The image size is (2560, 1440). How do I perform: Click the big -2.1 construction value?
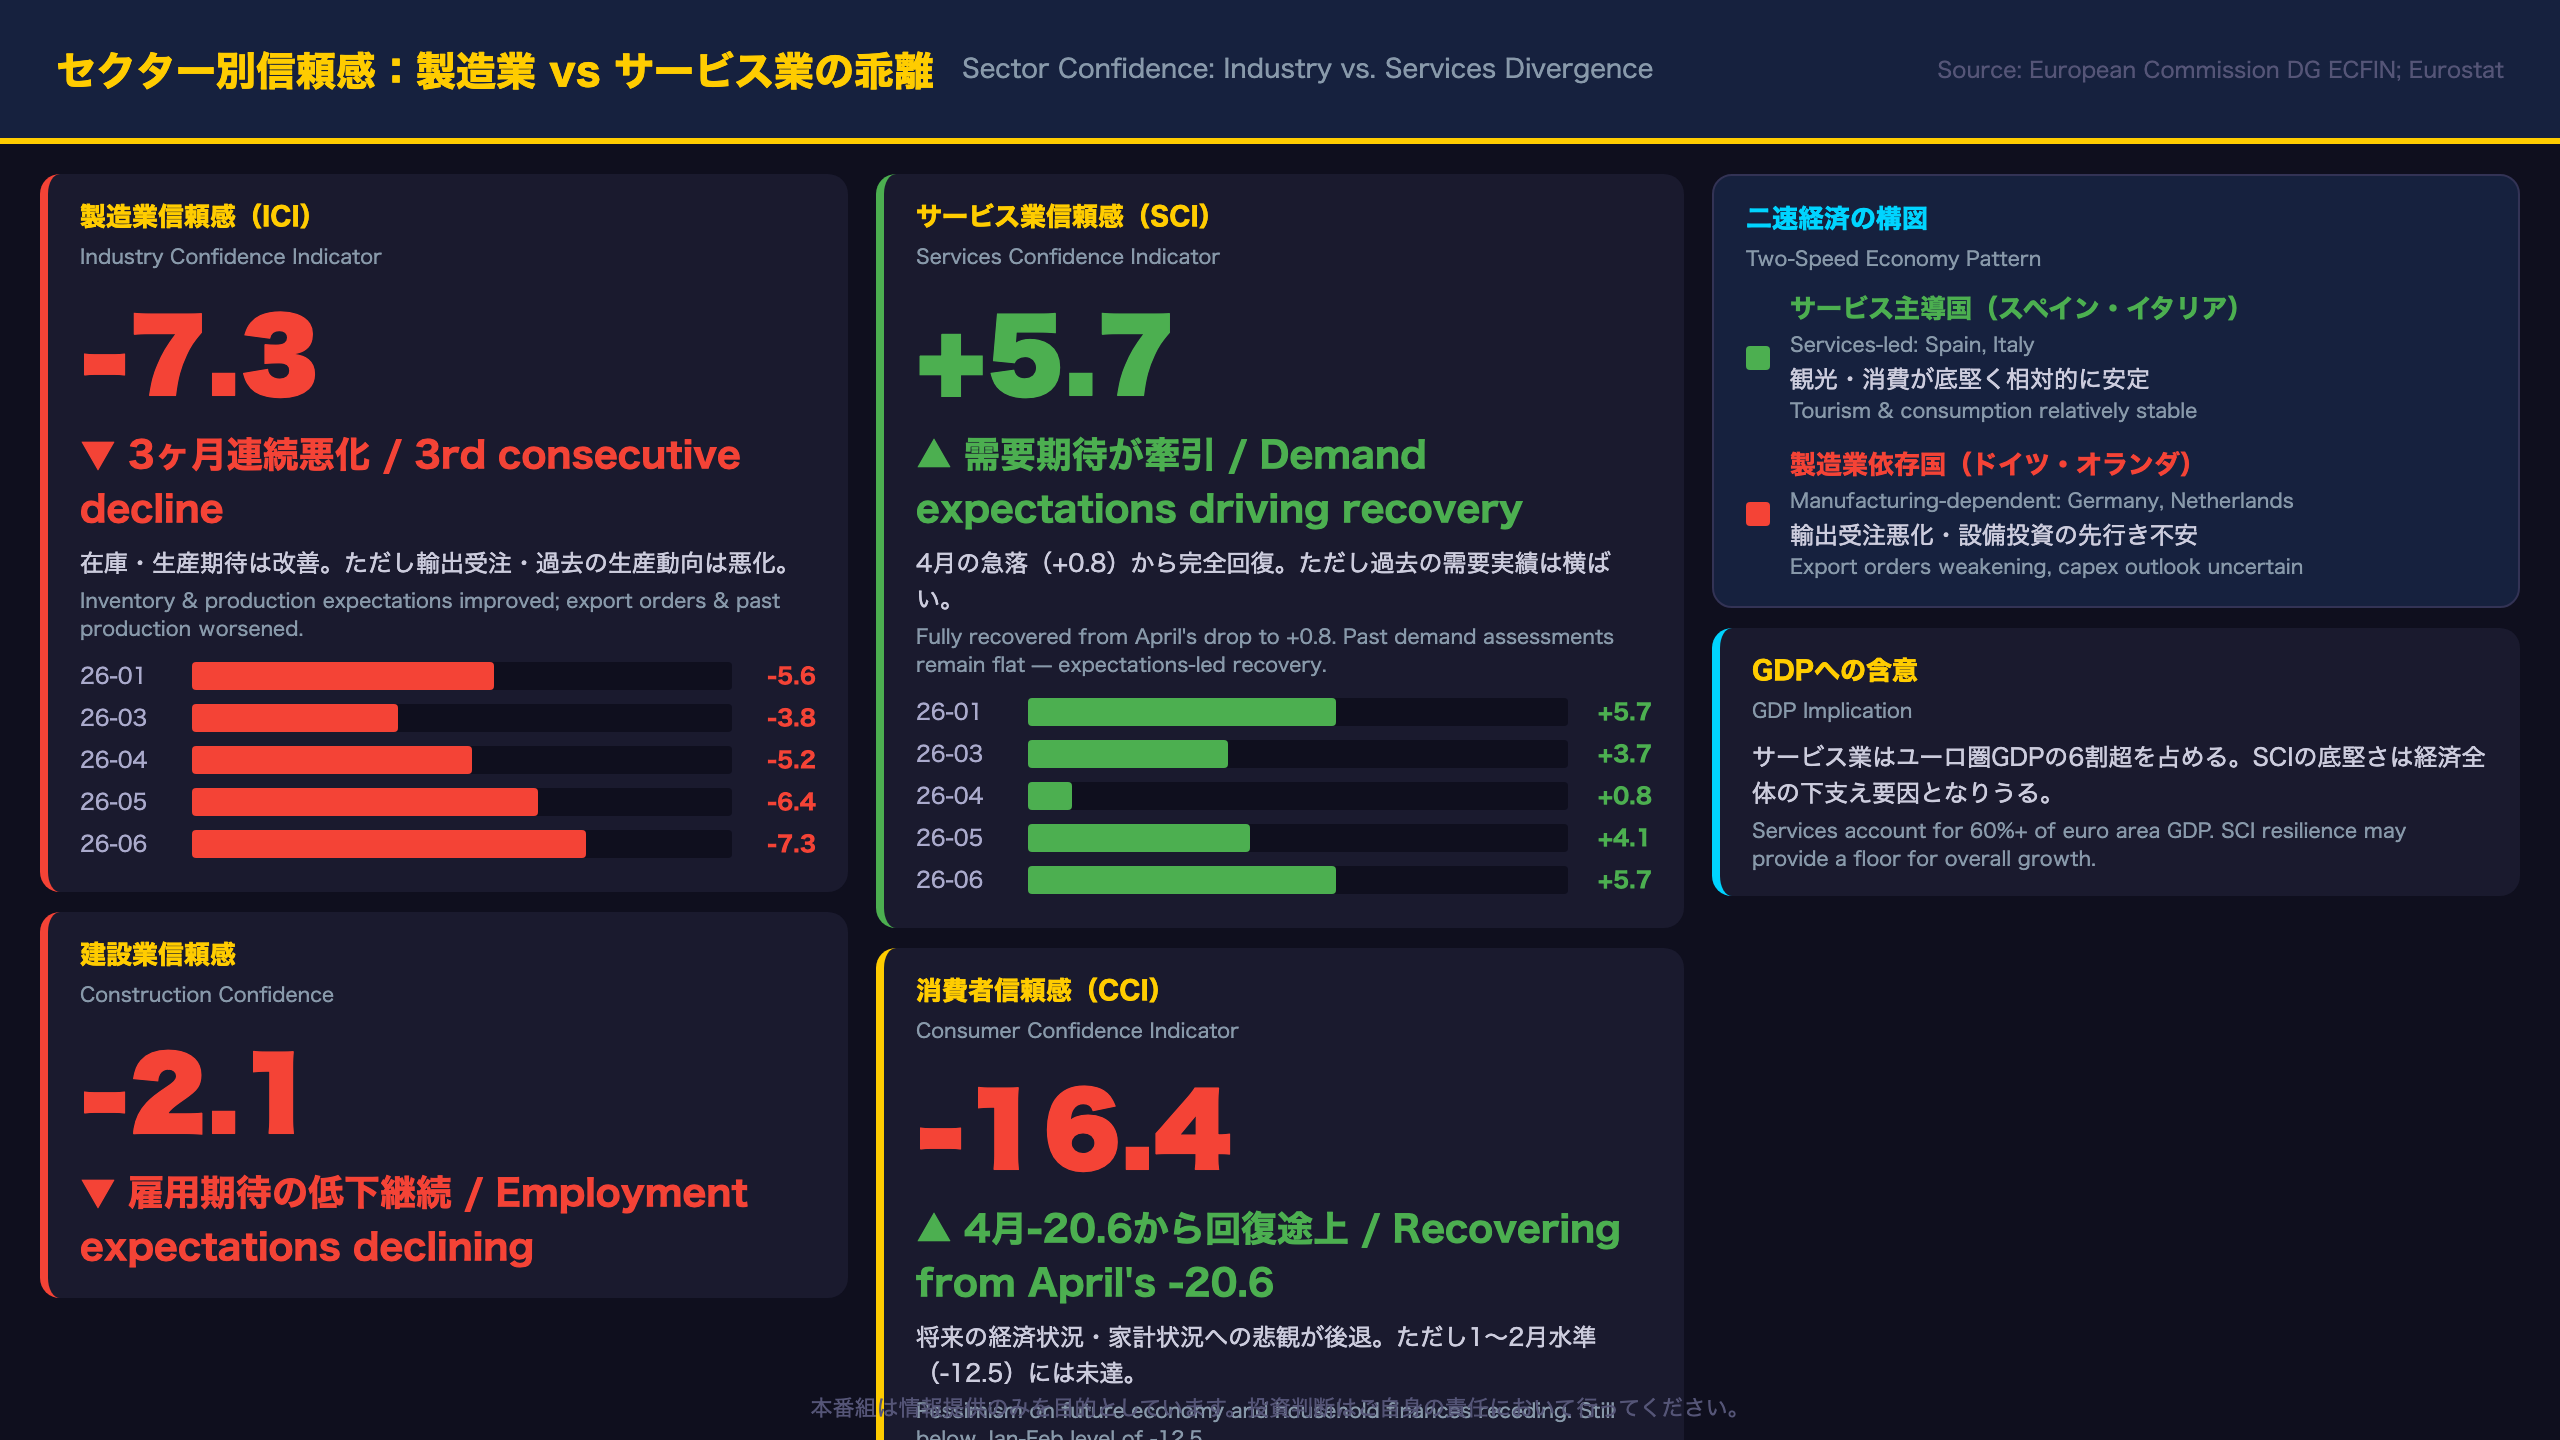[x=190, y=1092]
